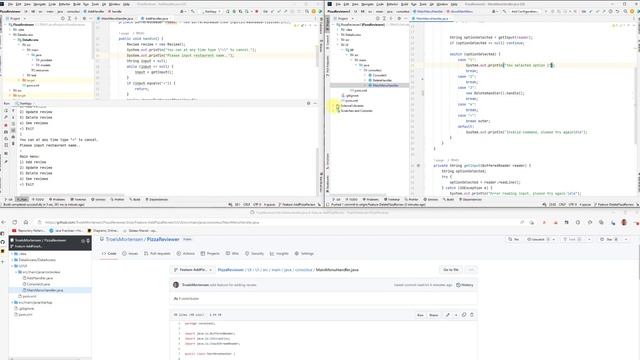This screenshot has height=360, width=640.
Task: Click the browser Refresh icon
Action: (x=15, y=222)
